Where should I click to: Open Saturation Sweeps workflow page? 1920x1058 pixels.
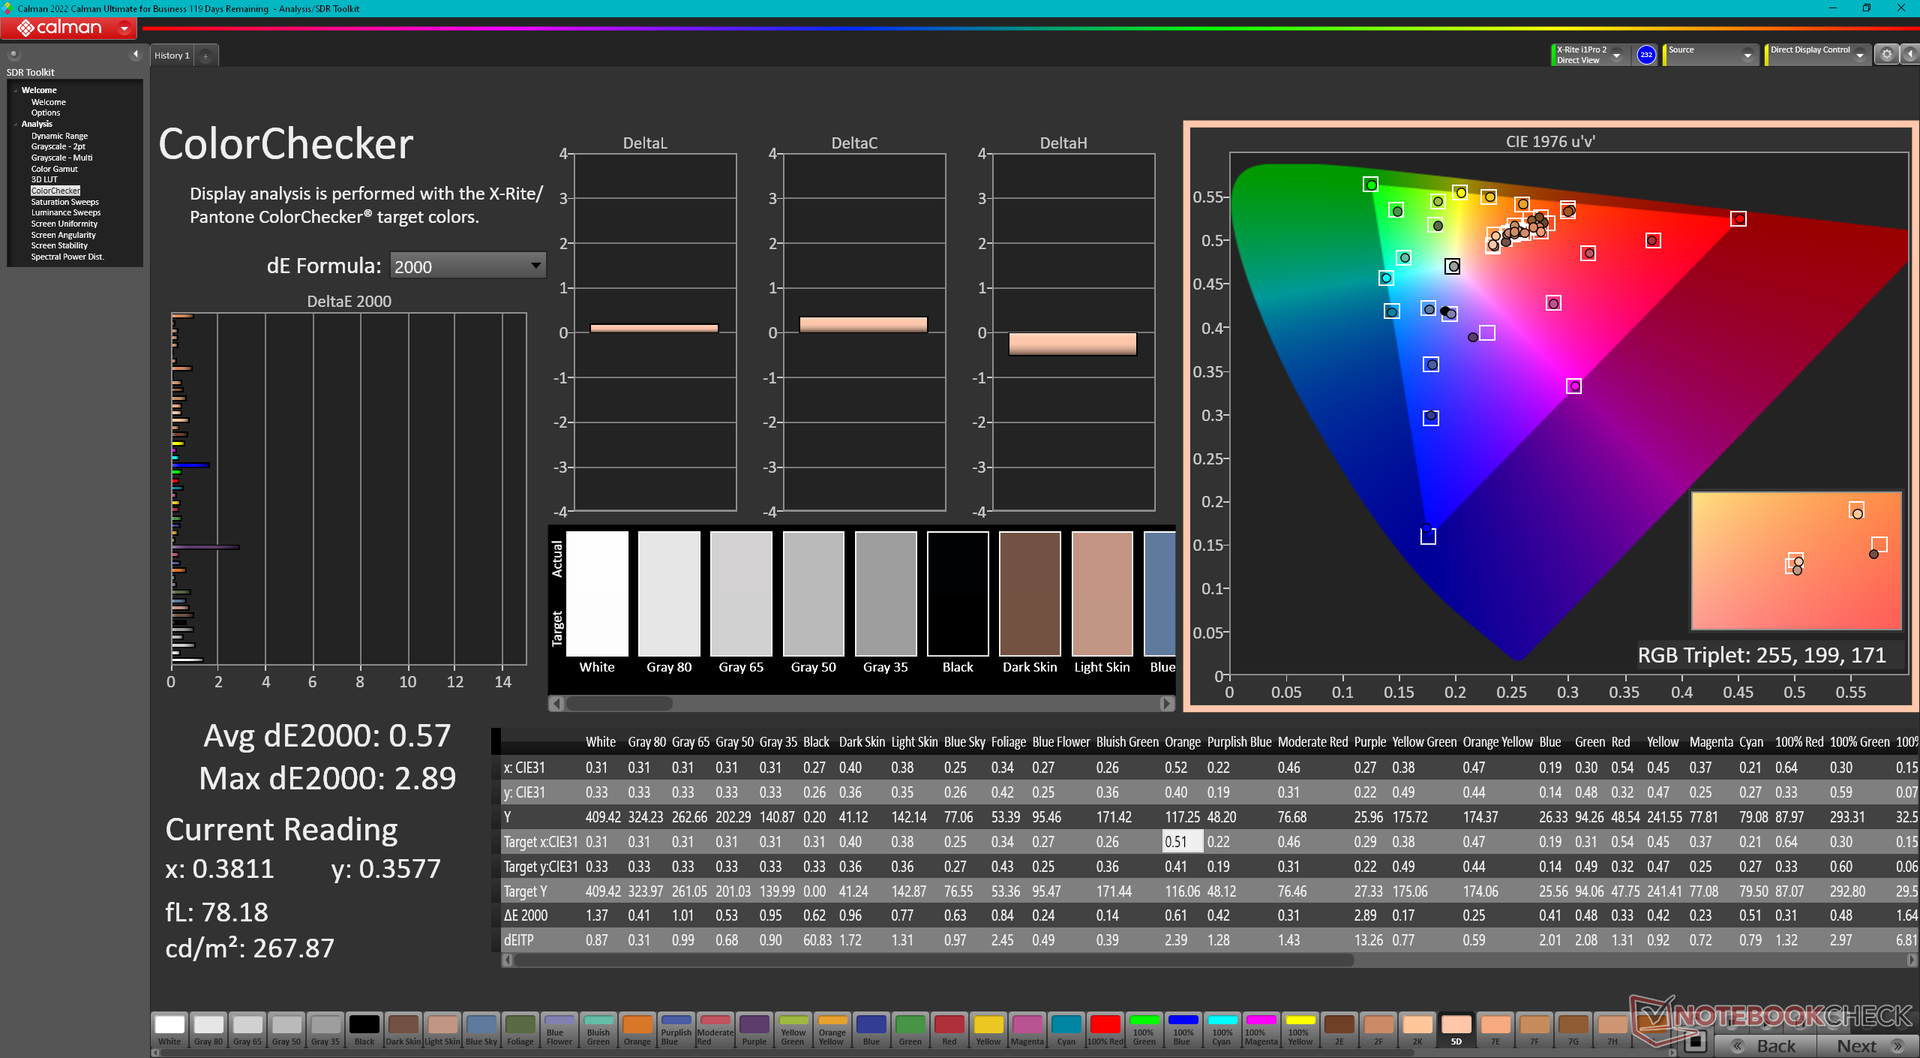pos(65,202)
